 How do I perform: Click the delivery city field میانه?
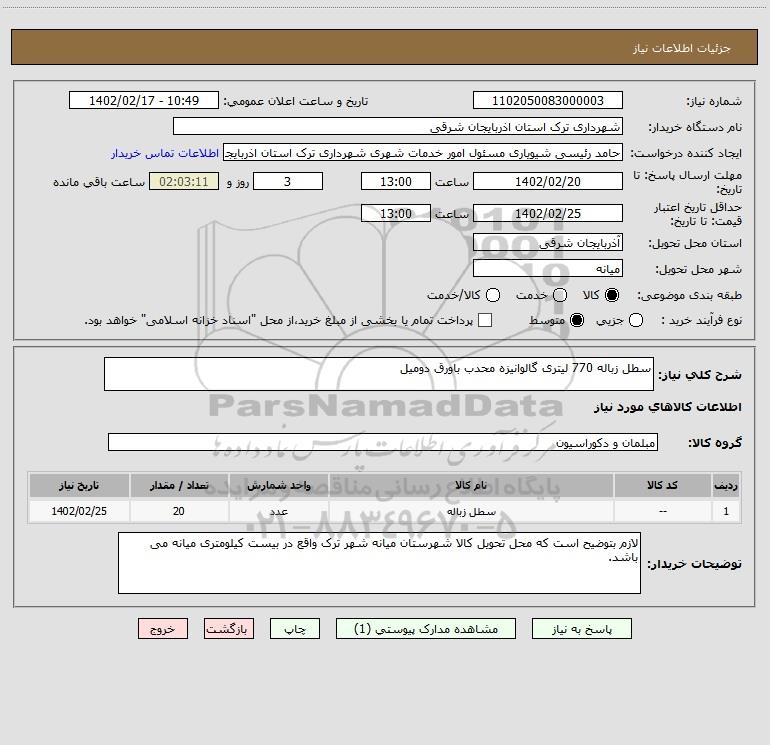coord(548,269)
